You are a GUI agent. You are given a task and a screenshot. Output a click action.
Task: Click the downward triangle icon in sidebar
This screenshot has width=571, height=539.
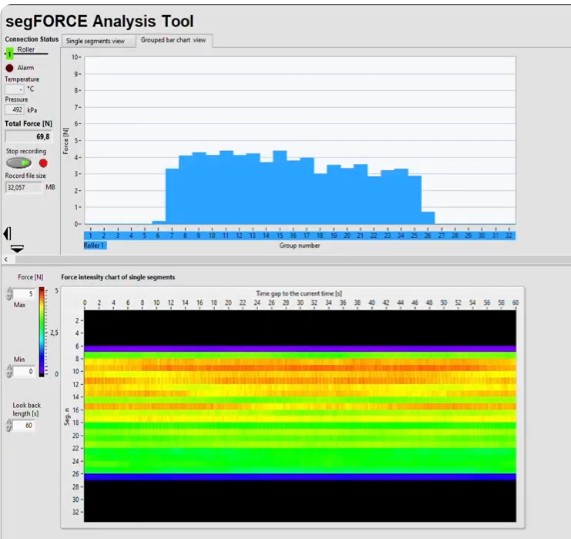pyautogui.click(x=17, y=249)
